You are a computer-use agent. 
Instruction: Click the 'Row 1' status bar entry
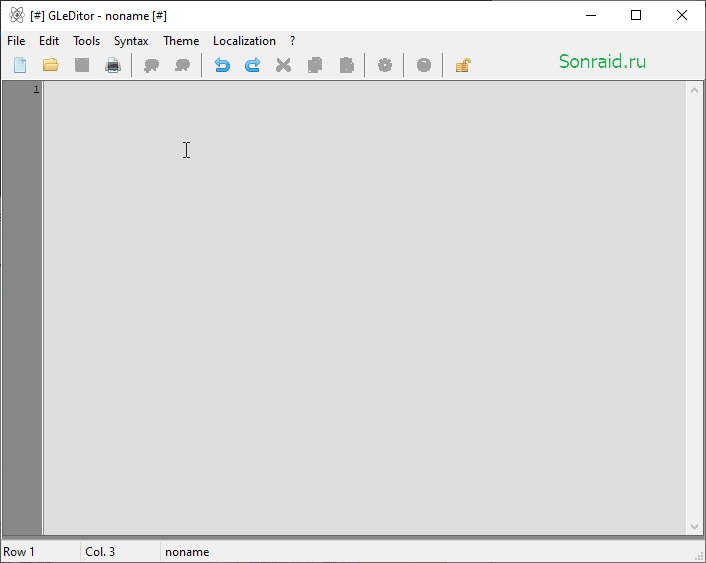pyautogui.click(x=19, y=552)
